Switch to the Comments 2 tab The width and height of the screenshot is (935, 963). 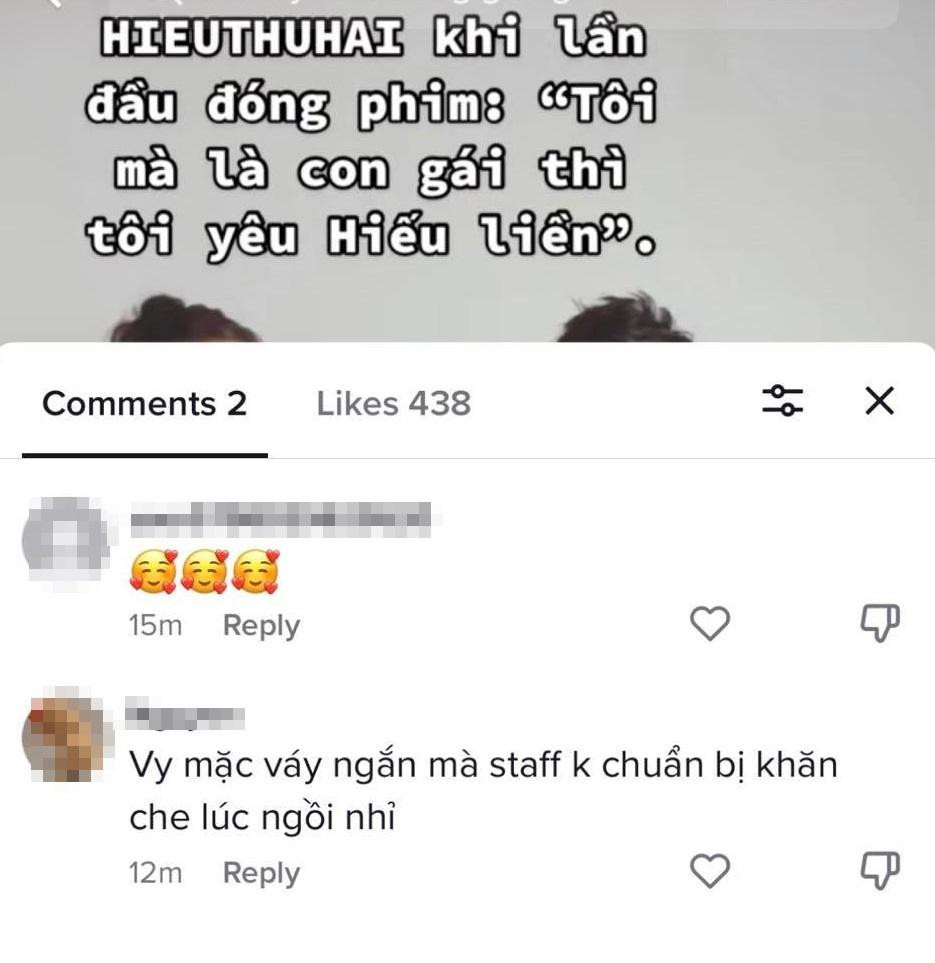[x=144, y=404]
